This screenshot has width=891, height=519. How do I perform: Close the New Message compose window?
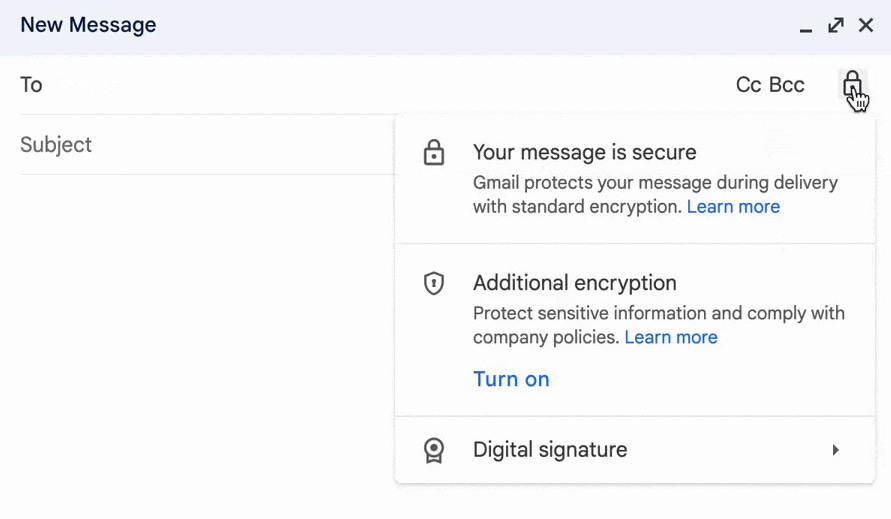(866, 26)
